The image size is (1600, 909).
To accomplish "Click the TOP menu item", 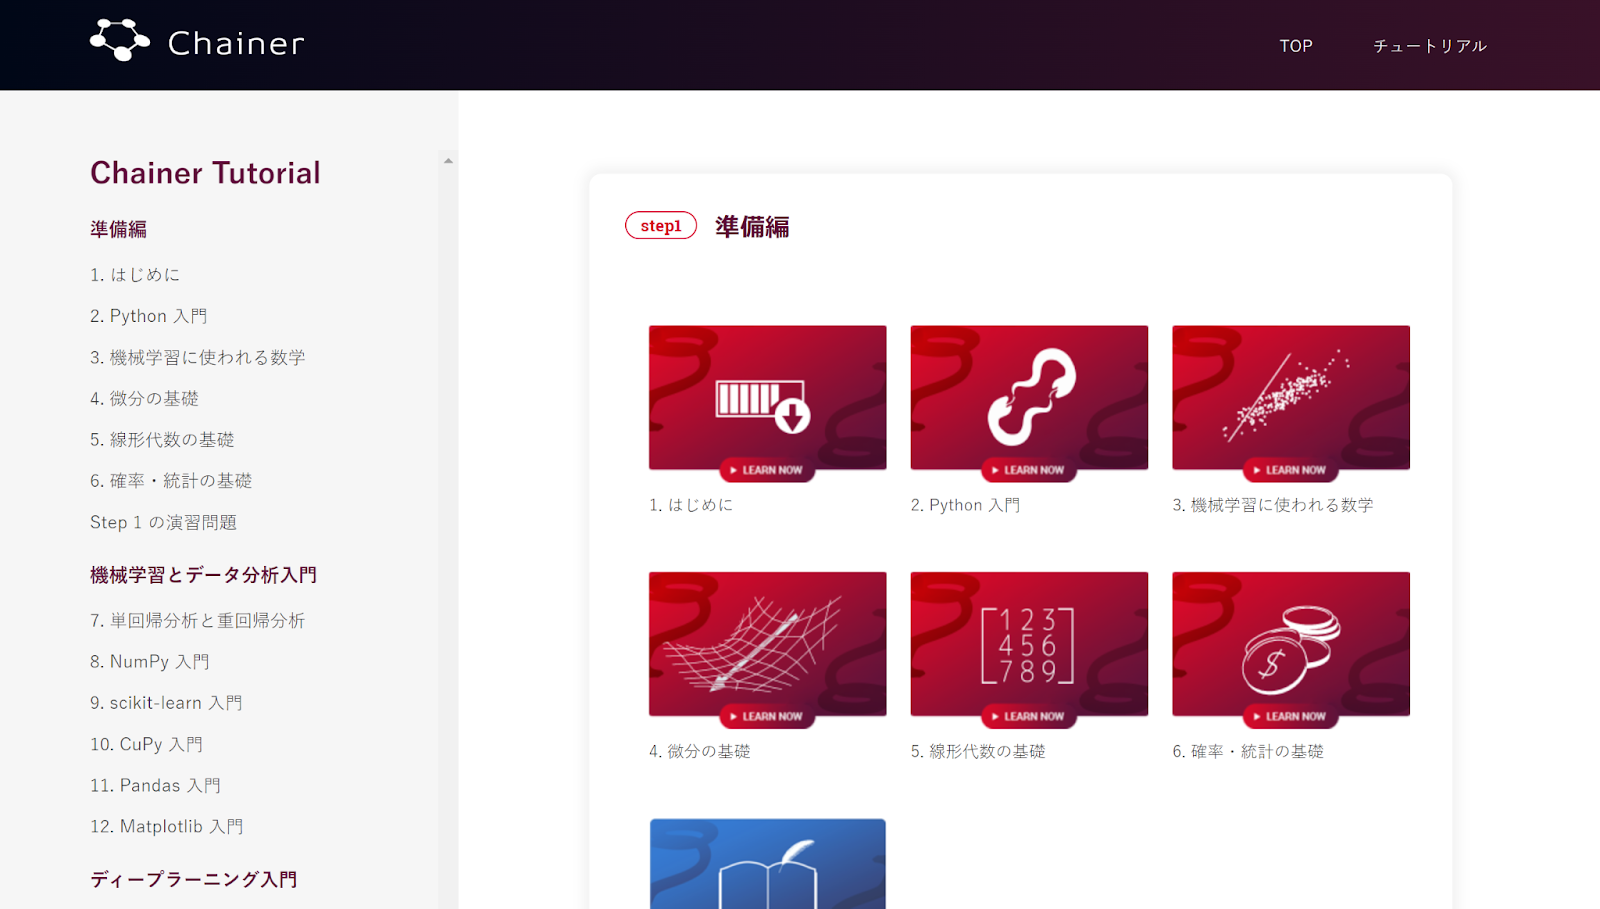I will coord(1296,46).
